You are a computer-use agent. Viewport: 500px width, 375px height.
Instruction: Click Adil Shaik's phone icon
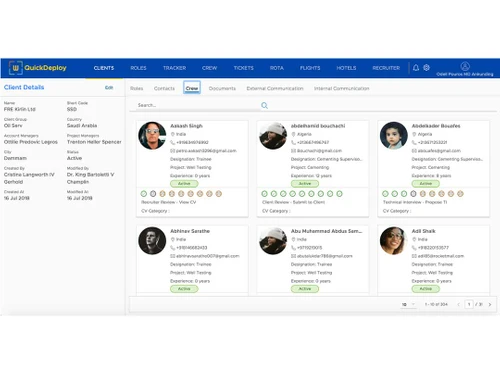click(414, 248)
